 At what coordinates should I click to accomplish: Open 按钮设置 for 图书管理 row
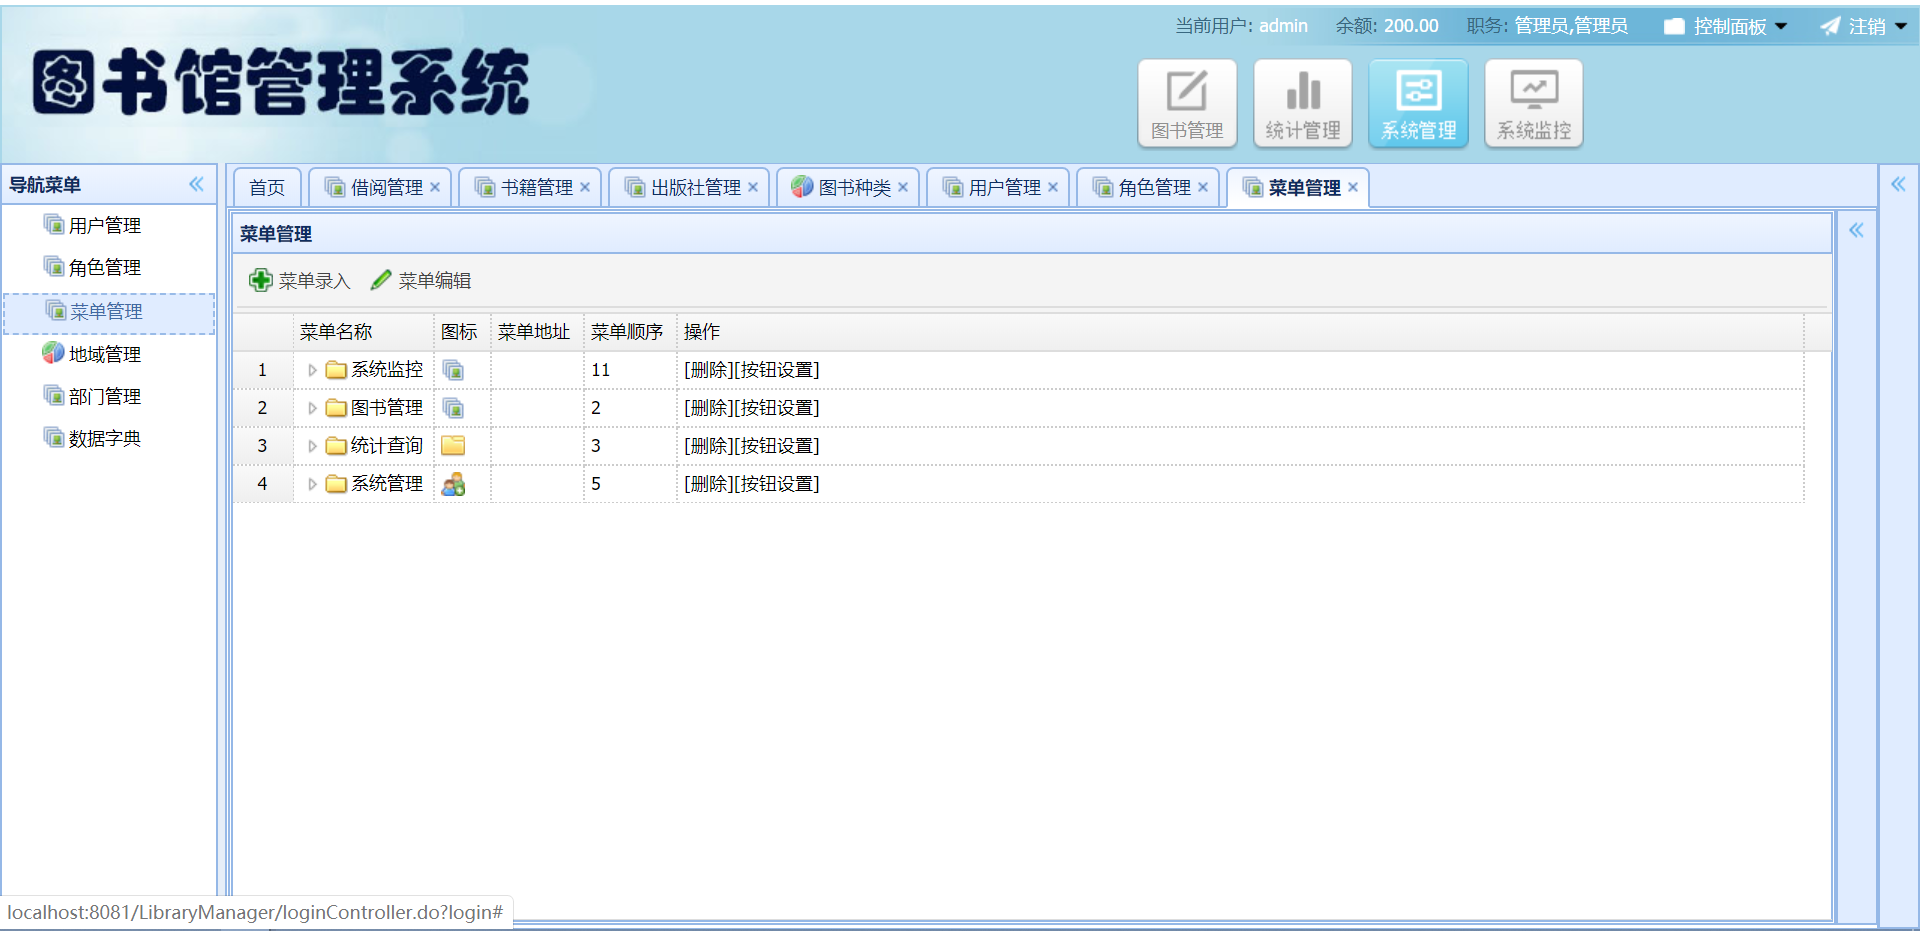coord(776,408)
